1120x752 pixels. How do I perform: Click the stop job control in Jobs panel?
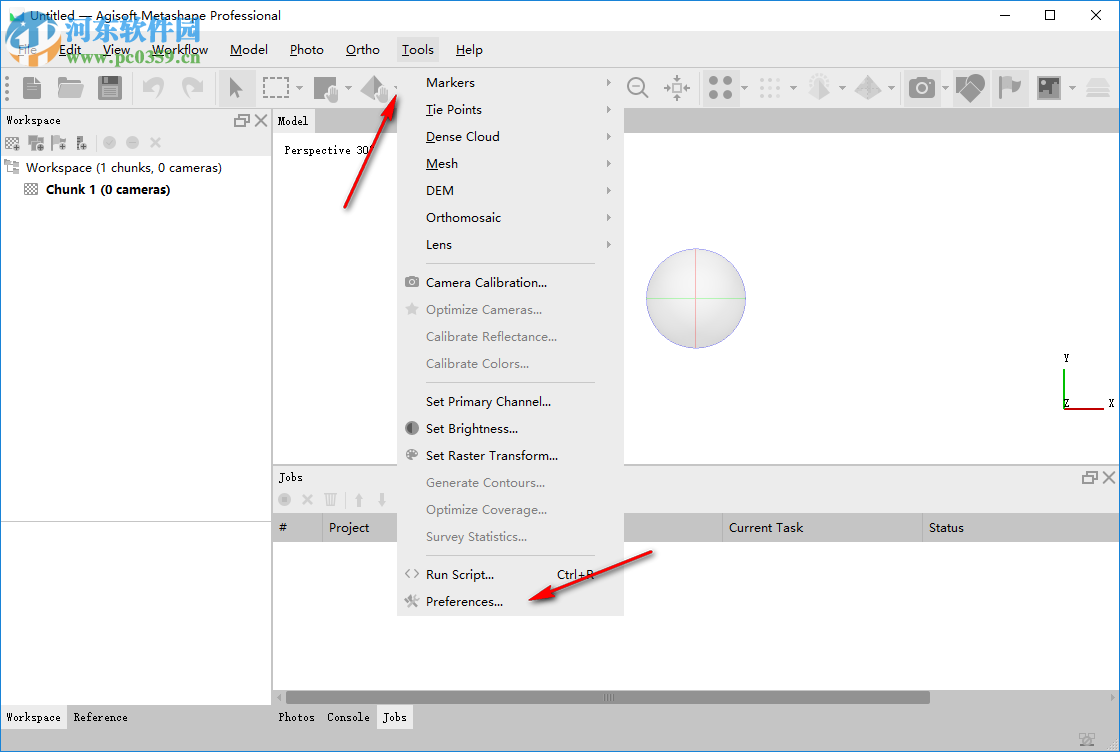(284, 499)
